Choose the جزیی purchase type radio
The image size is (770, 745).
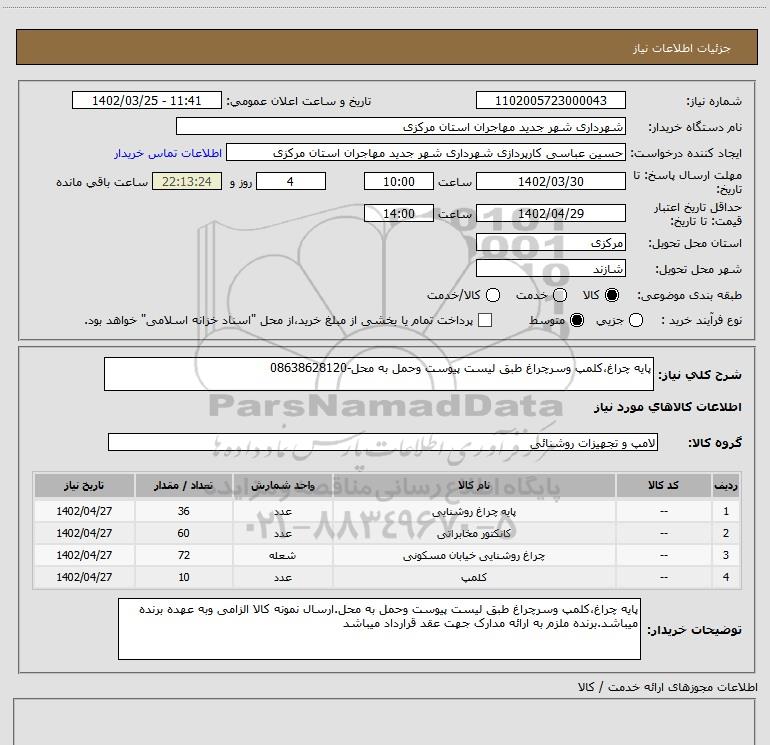point(635,320)
